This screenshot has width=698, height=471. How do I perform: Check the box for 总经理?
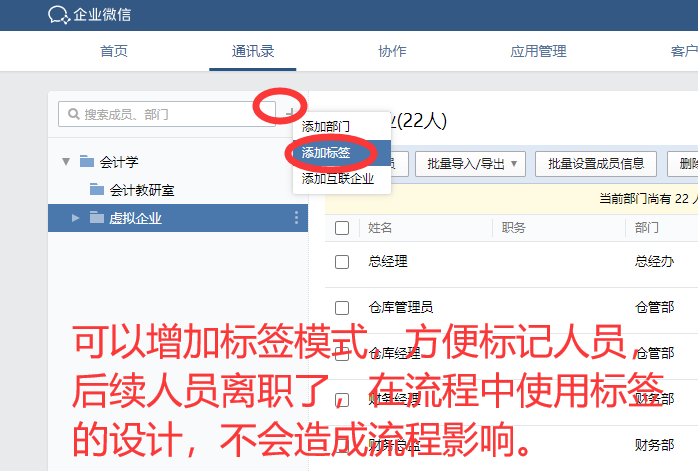[342, 262]
